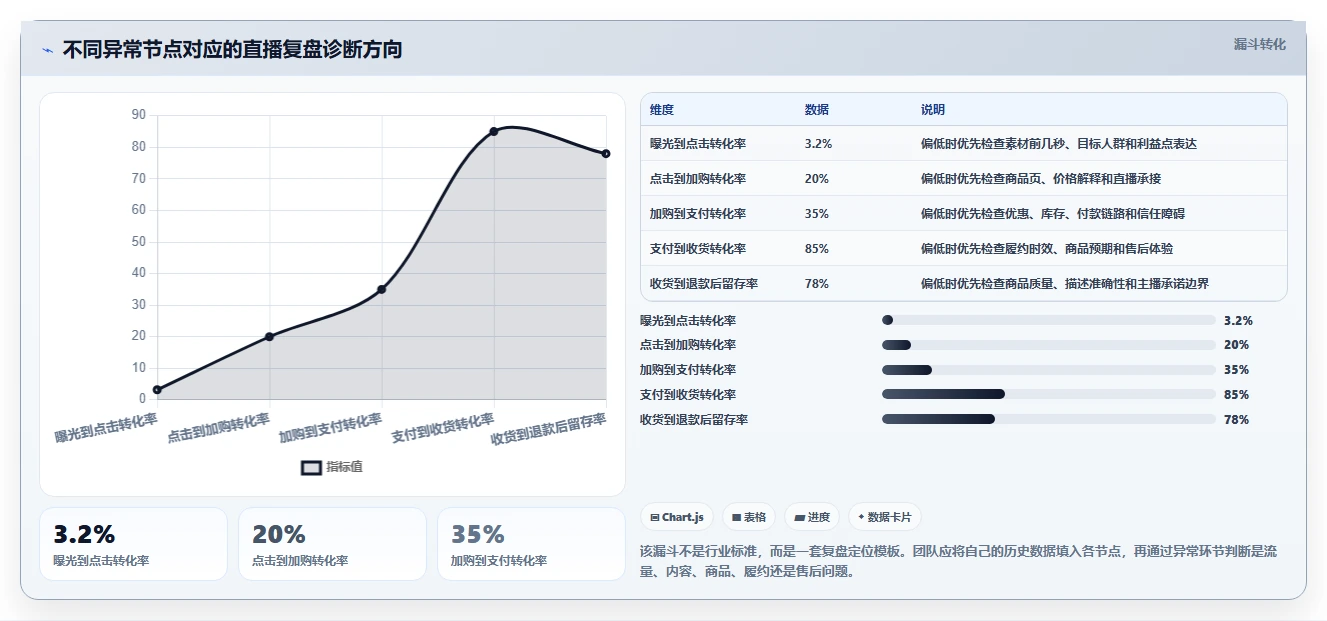Click the chart point for 收货到退款后留存率
This screenshot has width=1327, height=621.
coord(606,153)
